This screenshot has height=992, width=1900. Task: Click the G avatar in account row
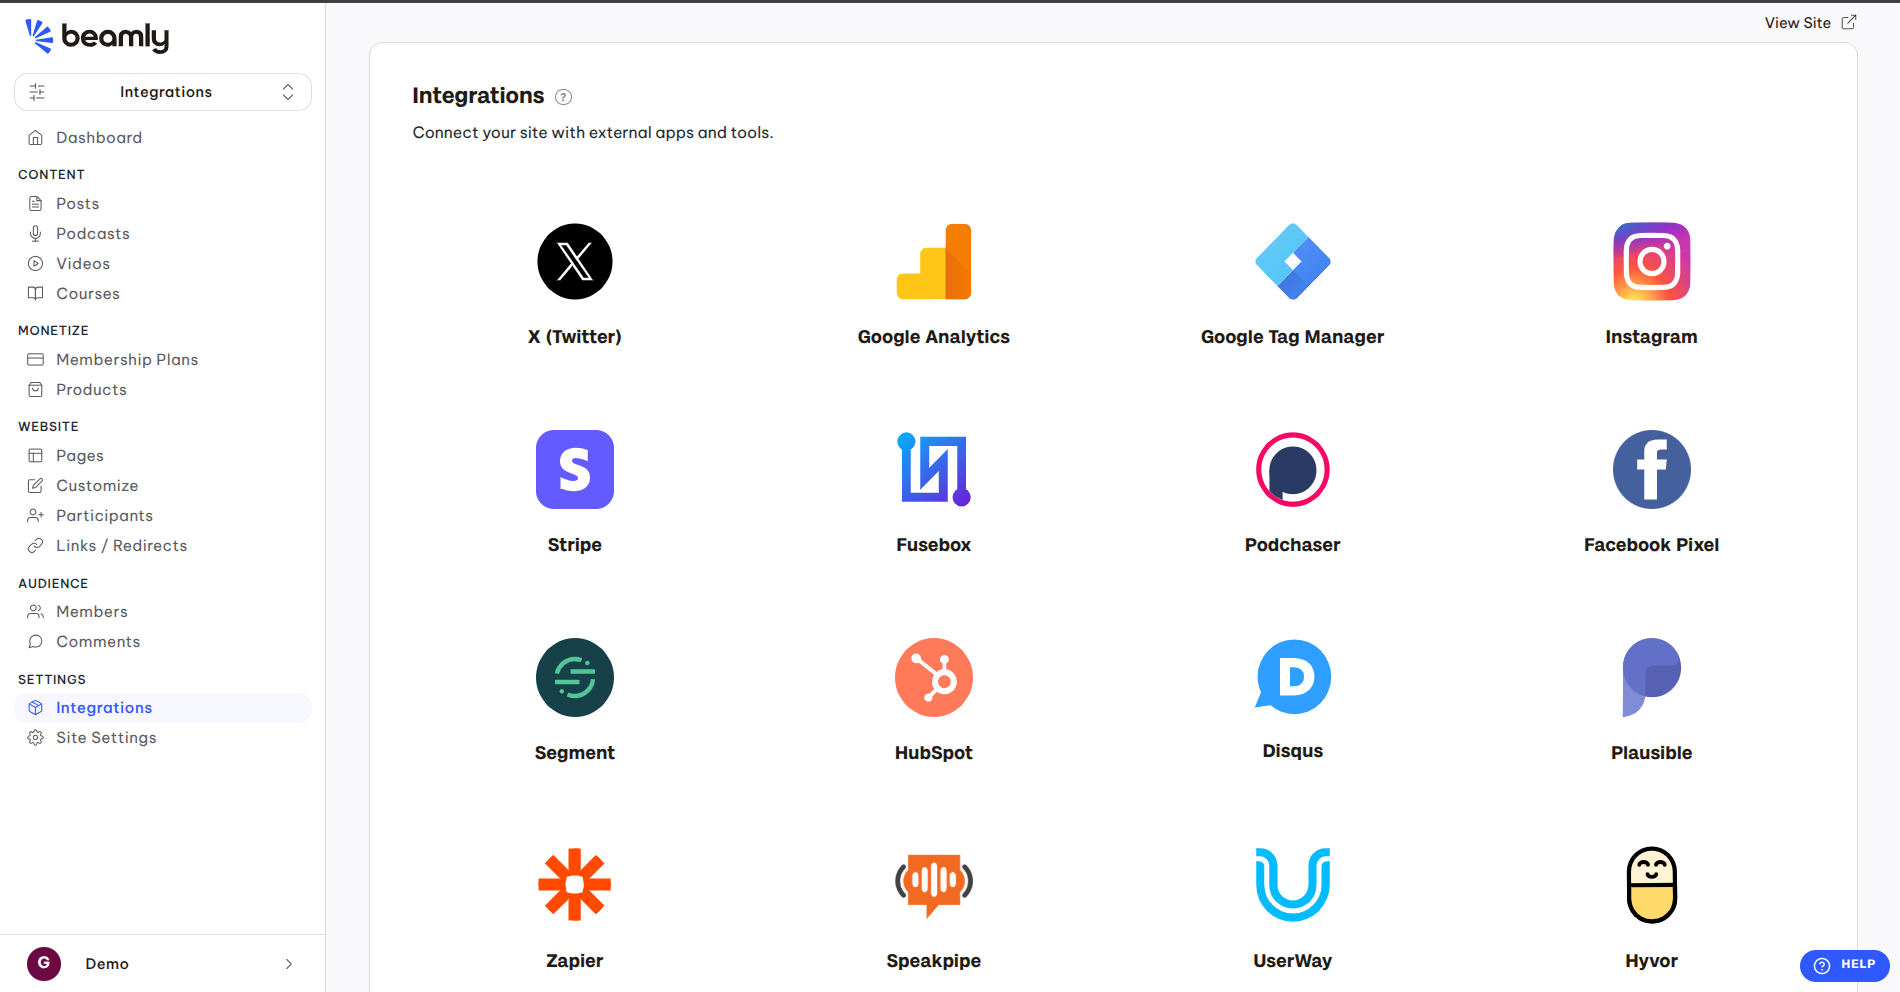tap(44, 963)
